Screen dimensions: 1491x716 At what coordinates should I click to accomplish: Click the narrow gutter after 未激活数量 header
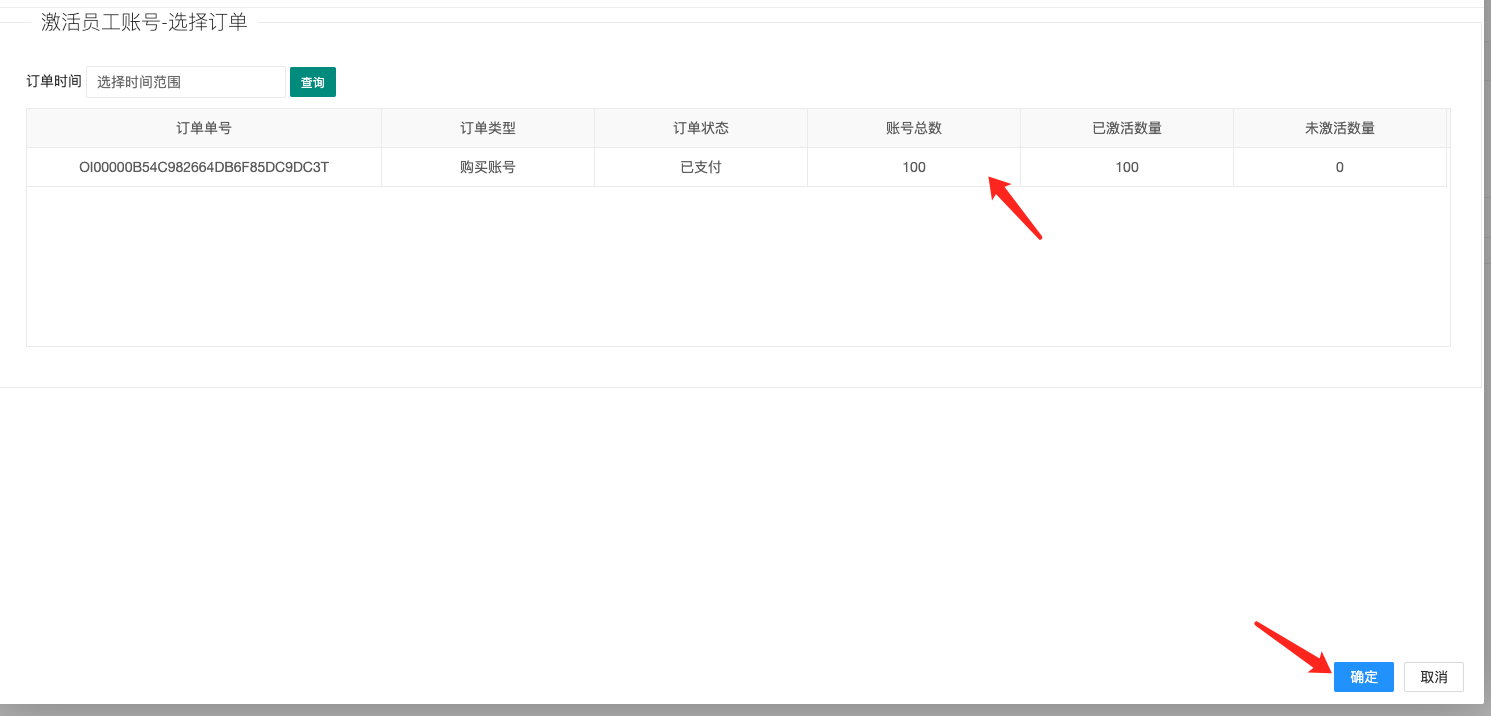[x=1448, y=128]
